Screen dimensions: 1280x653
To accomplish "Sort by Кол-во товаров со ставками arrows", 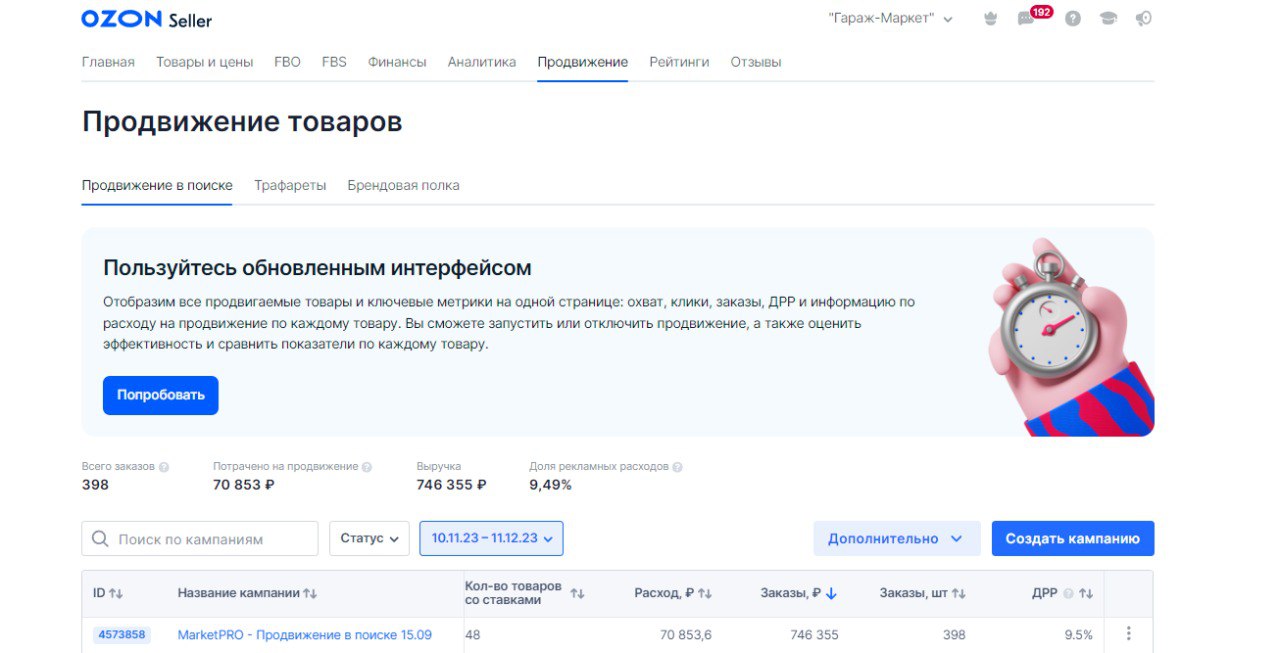I will (577, 594).
